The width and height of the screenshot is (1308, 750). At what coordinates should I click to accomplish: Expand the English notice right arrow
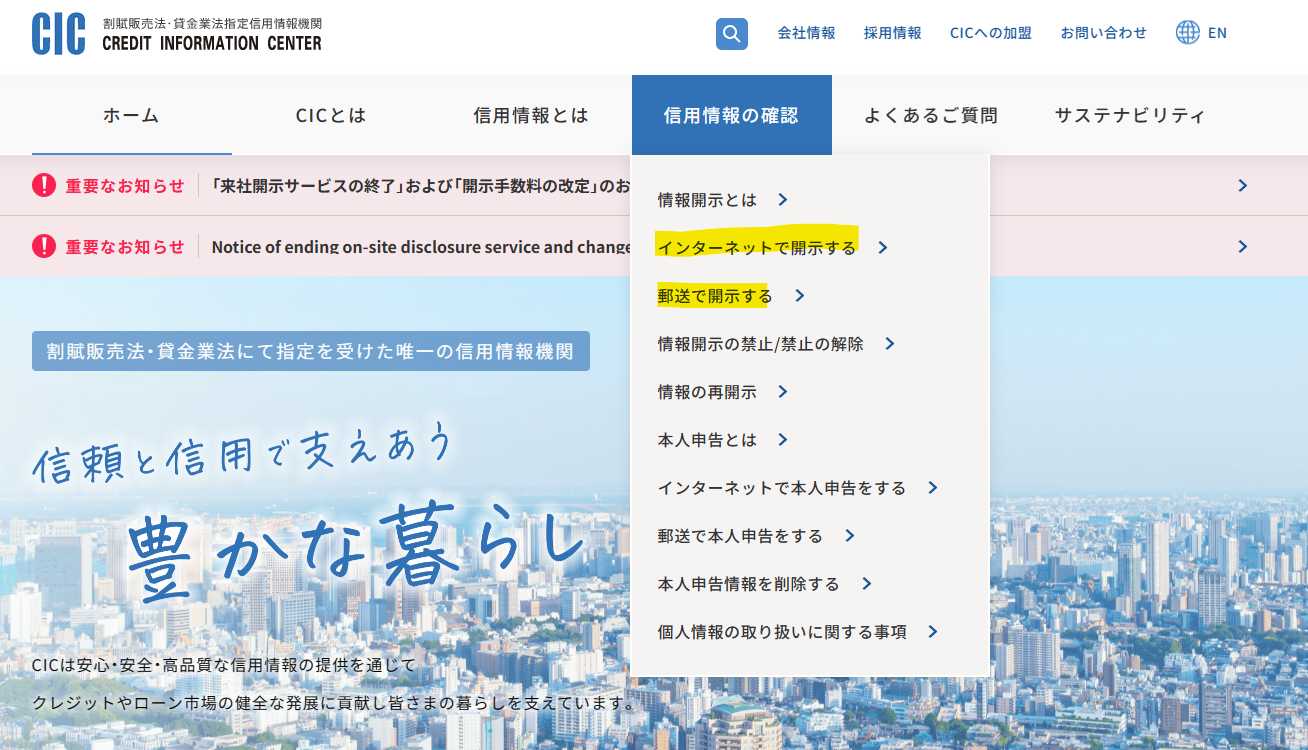(1242, 246)
